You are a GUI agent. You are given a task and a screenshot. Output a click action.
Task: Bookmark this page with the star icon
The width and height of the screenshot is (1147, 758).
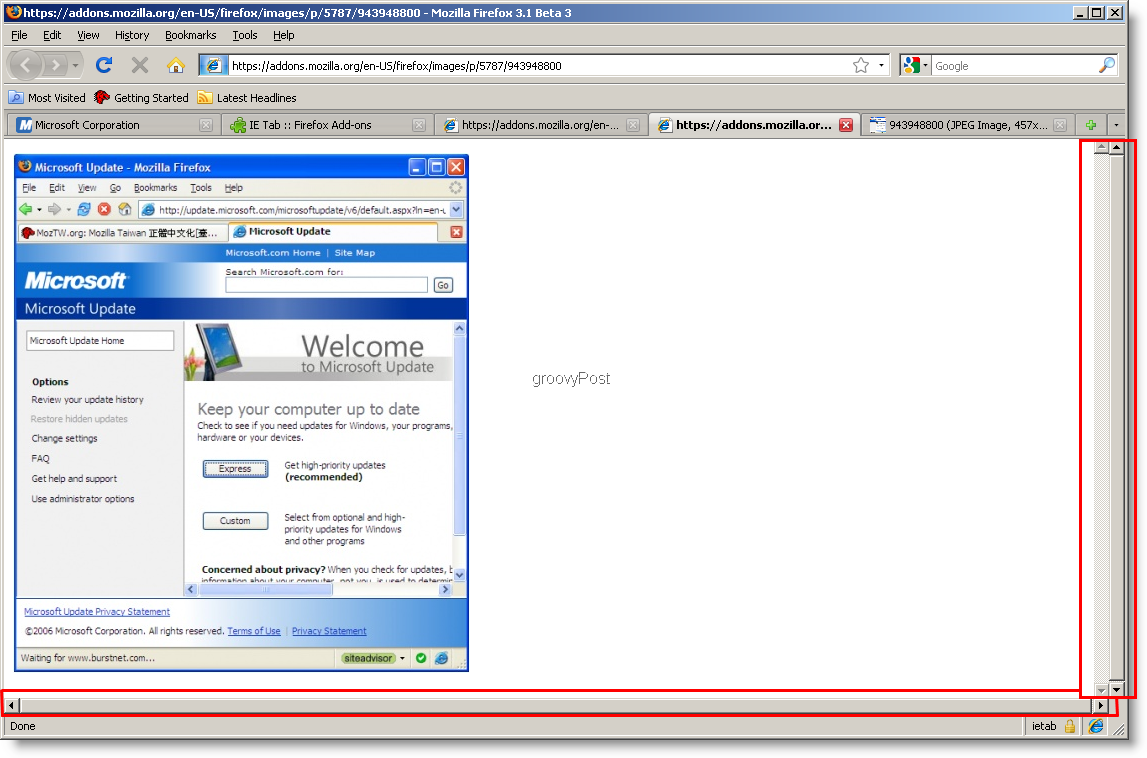click(861, 66)
